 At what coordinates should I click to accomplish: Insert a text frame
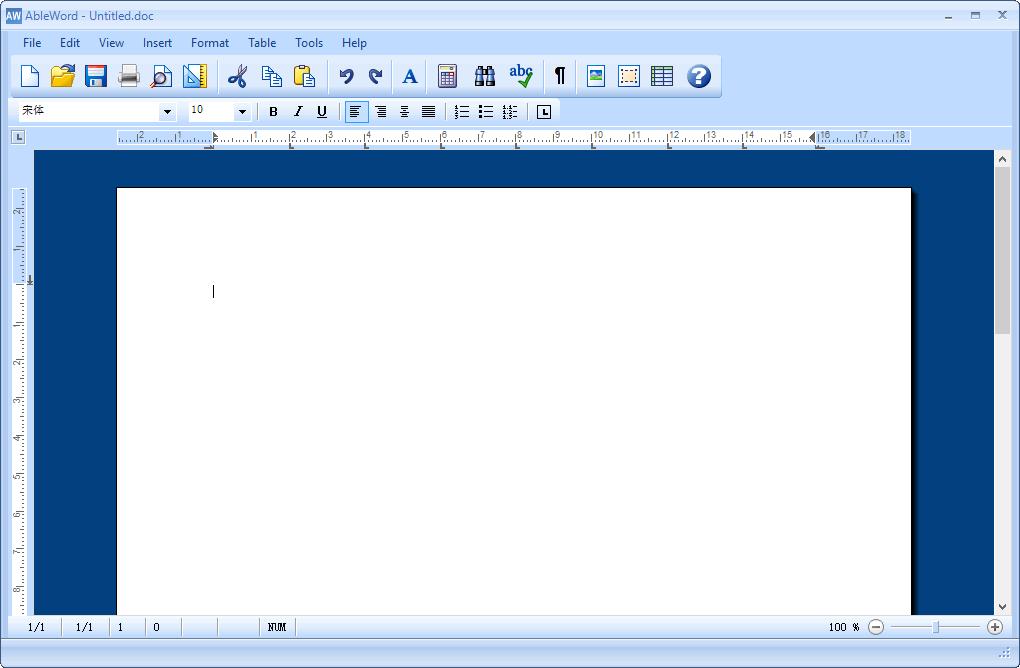coord(628,76)
